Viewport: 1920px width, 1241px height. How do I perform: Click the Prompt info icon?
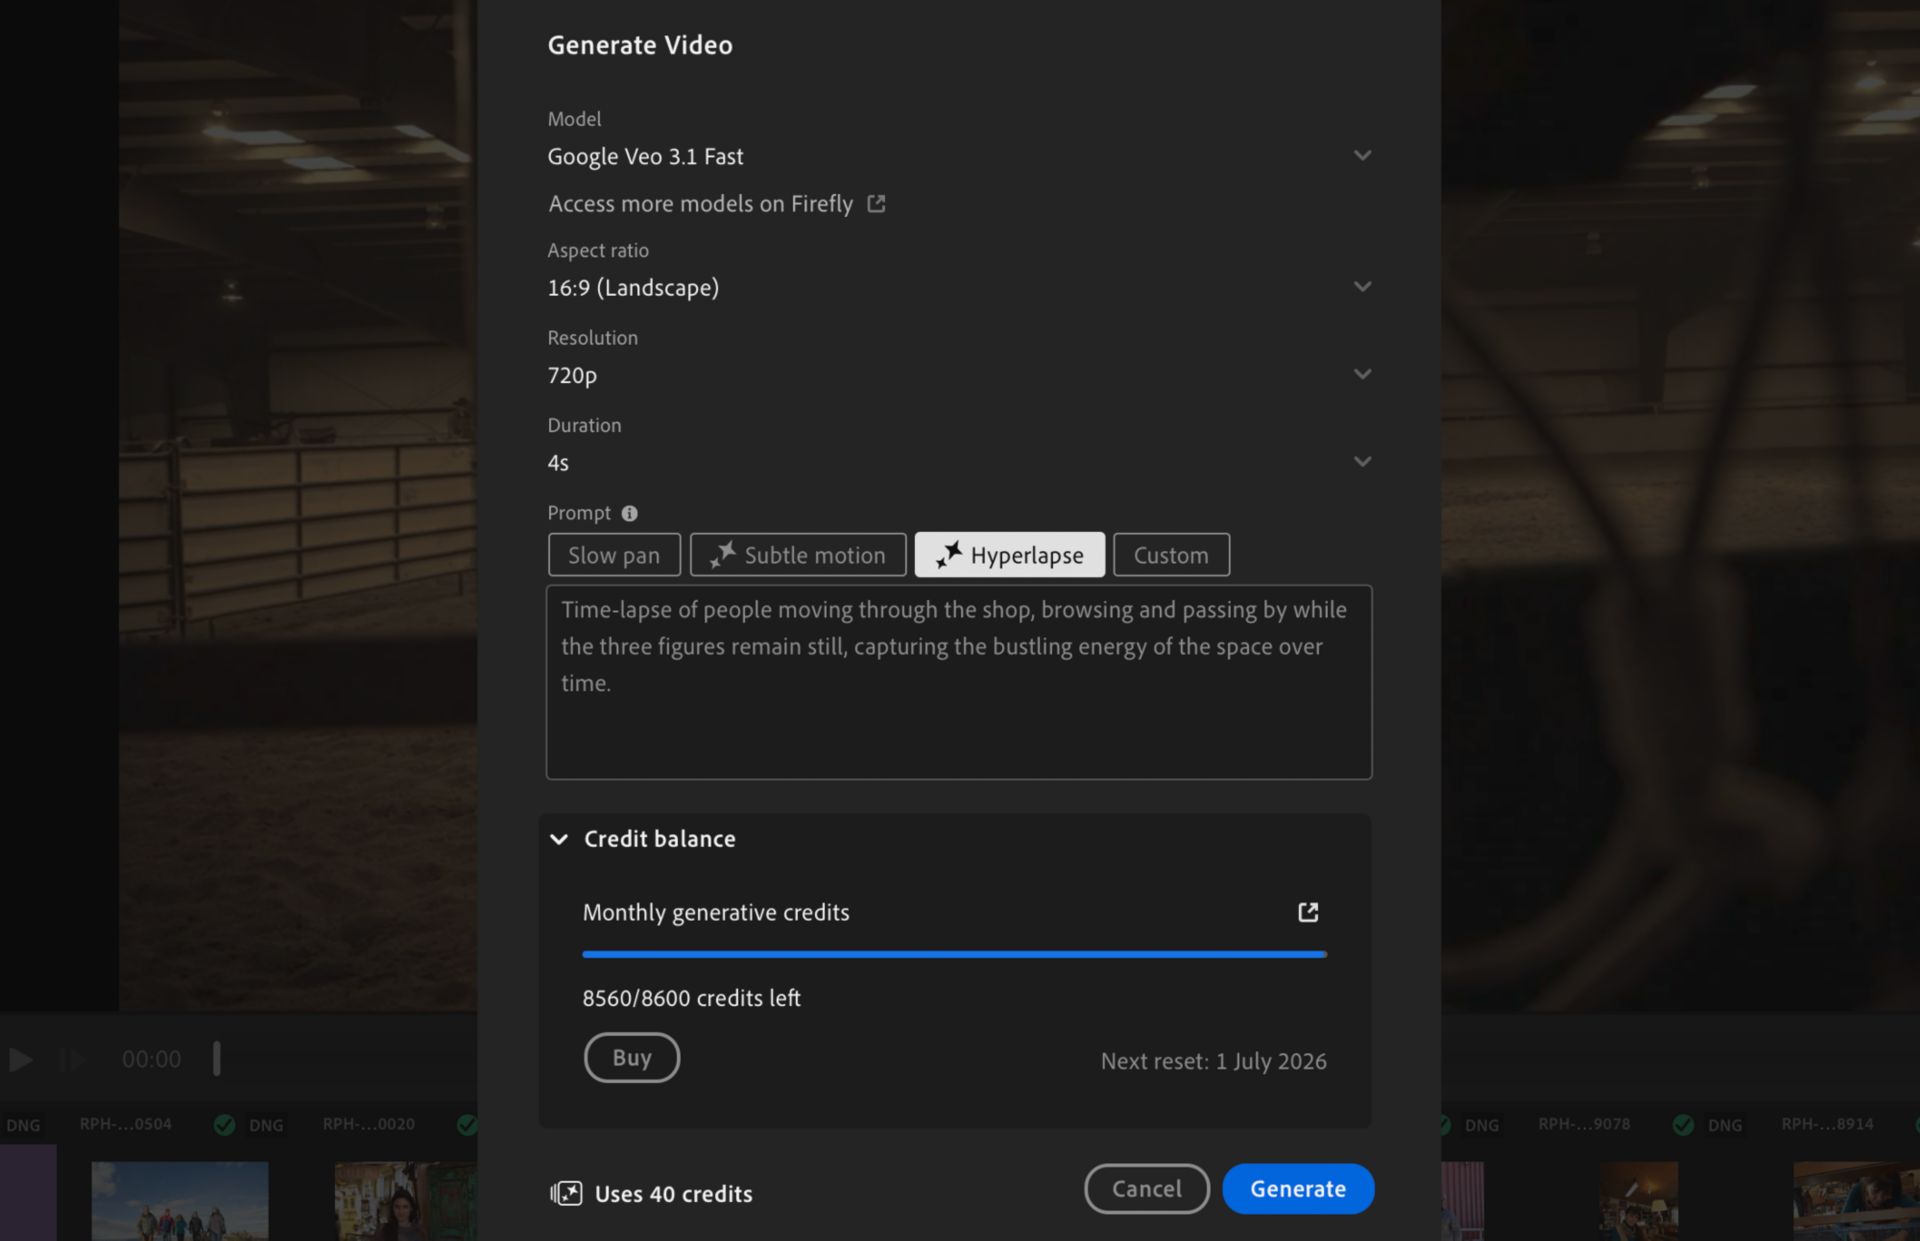pyautogui.click(x=629, y=513)
